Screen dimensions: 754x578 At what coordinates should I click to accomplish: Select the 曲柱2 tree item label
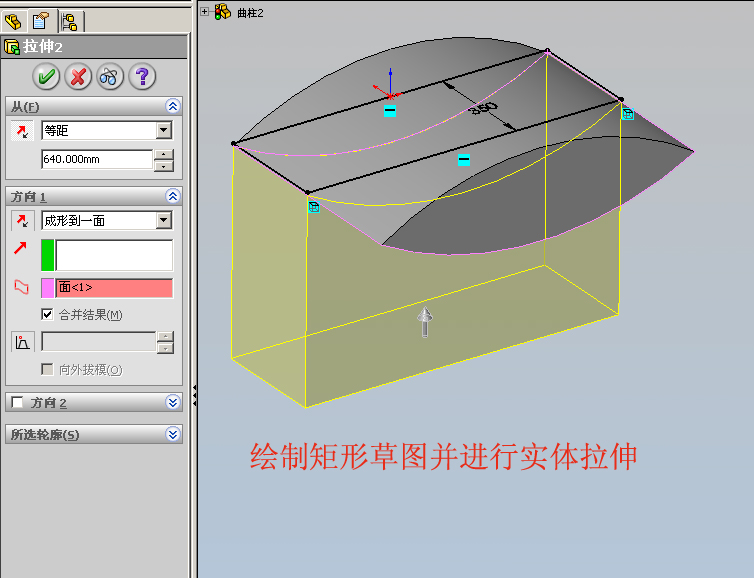(x=250, y=13)
